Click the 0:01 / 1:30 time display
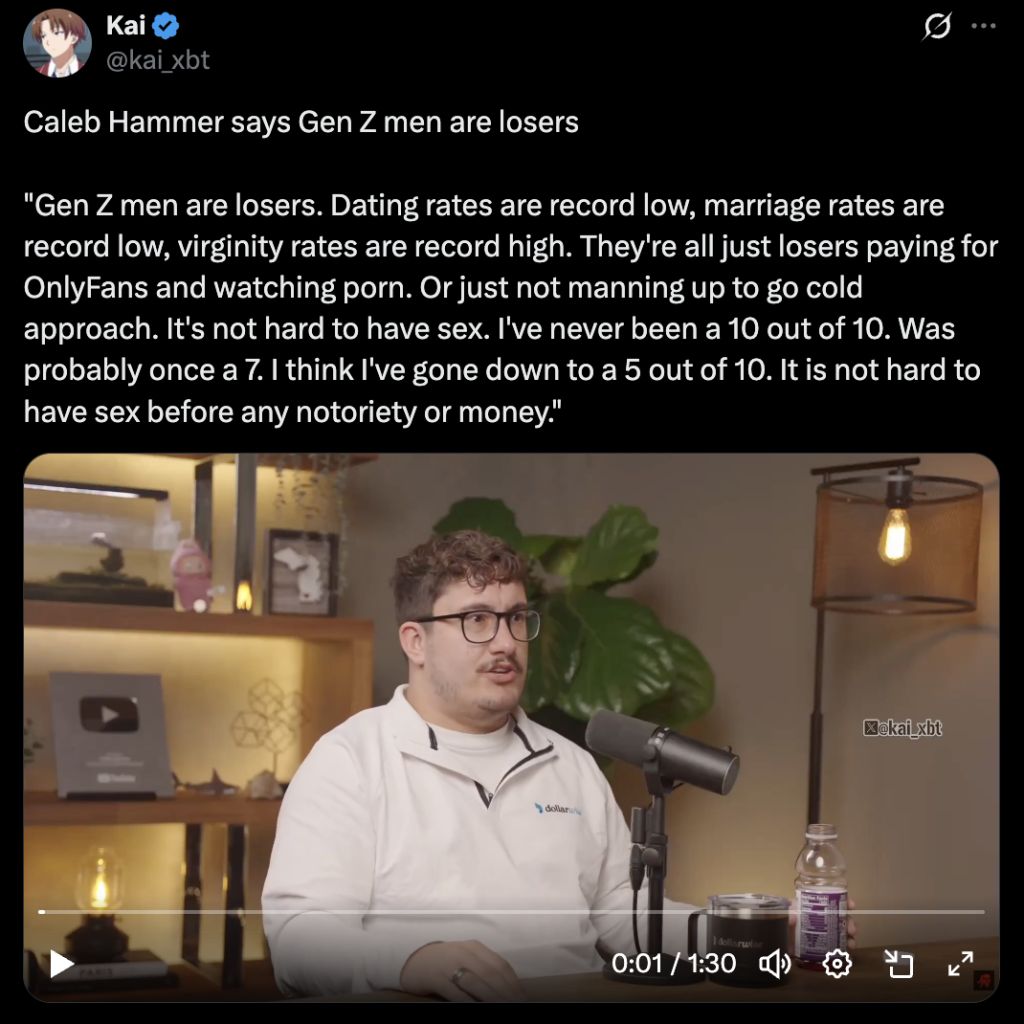 coord(673,963)
